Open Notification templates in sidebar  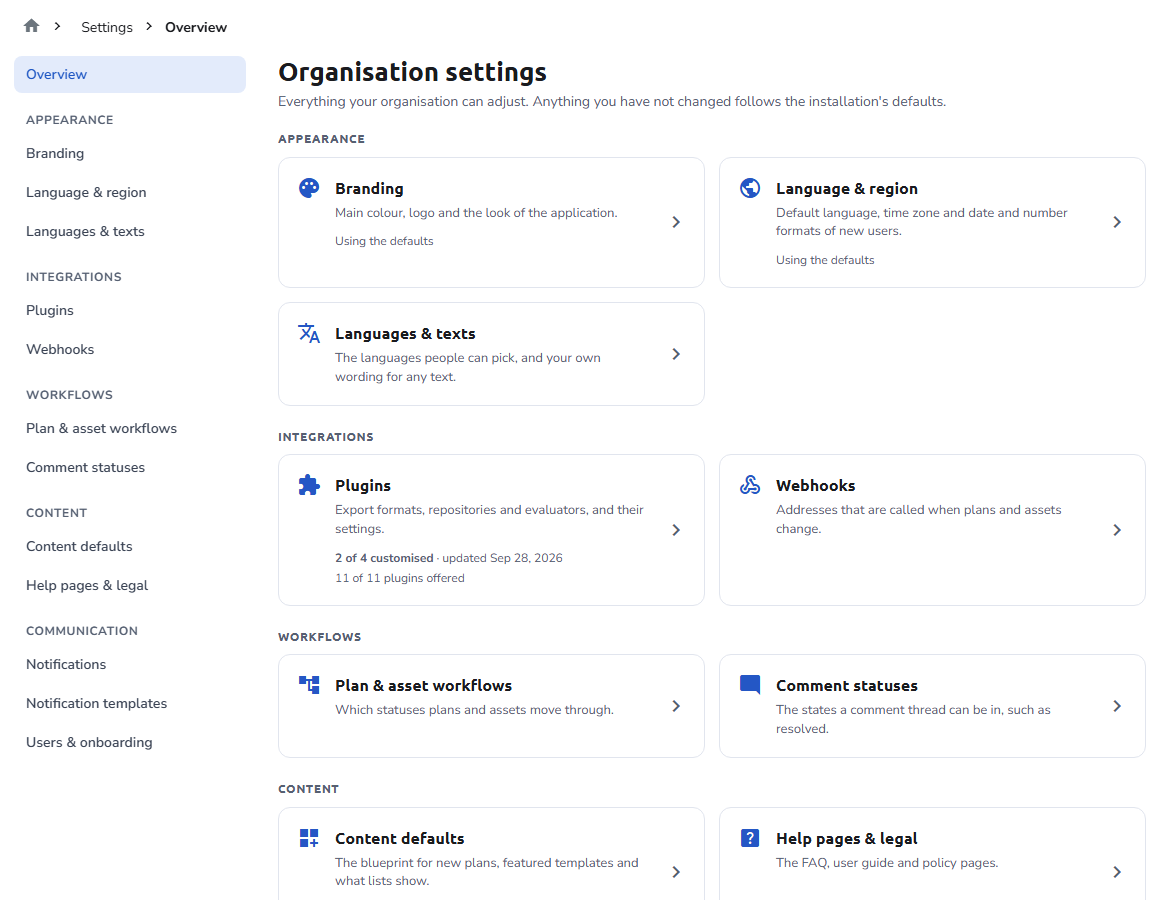pos(129,703)
